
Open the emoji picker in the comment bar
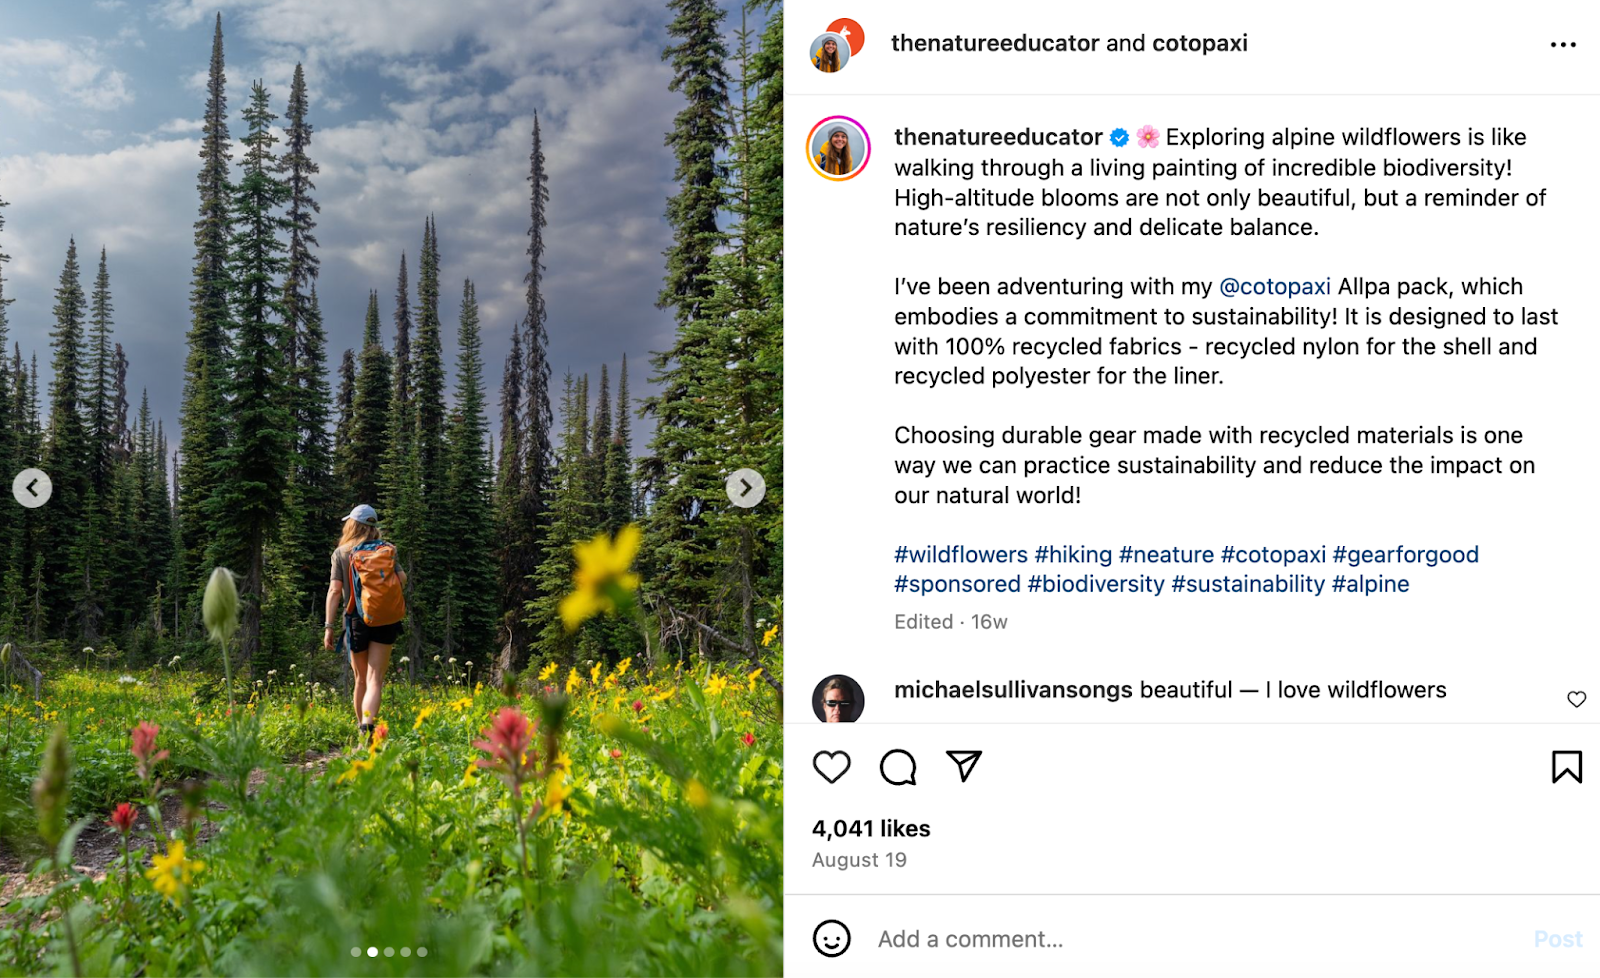(832, 938)
